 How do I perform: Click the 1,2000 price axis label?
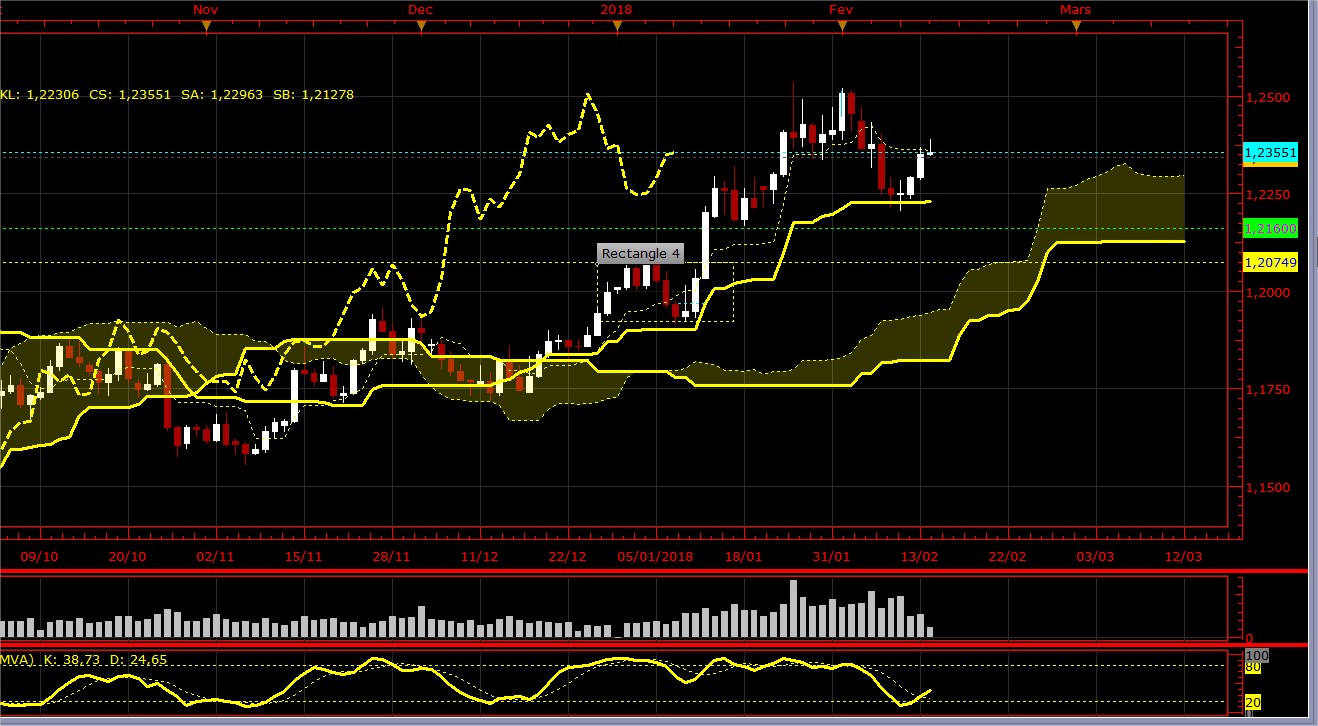pos(1268,293)
